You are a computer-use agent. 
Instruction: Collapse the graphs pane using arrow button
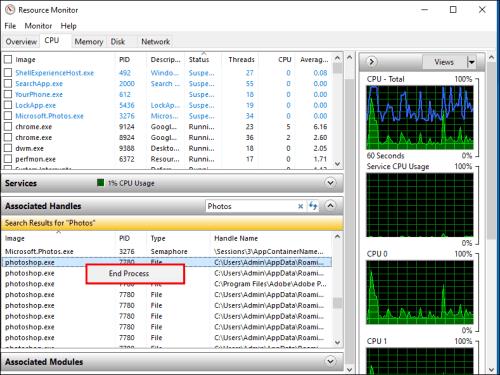pyautogui.click(x=371, y=62)
